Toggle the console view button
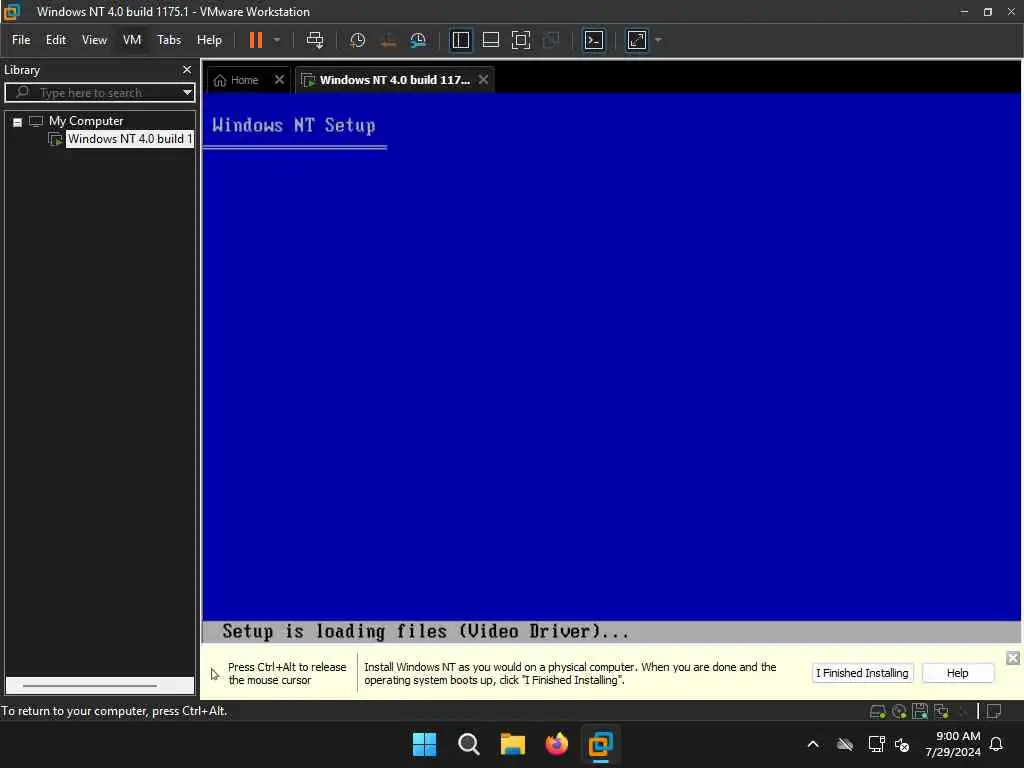Viewport: 1024px width, 768px height. click(x=594, y=40)
